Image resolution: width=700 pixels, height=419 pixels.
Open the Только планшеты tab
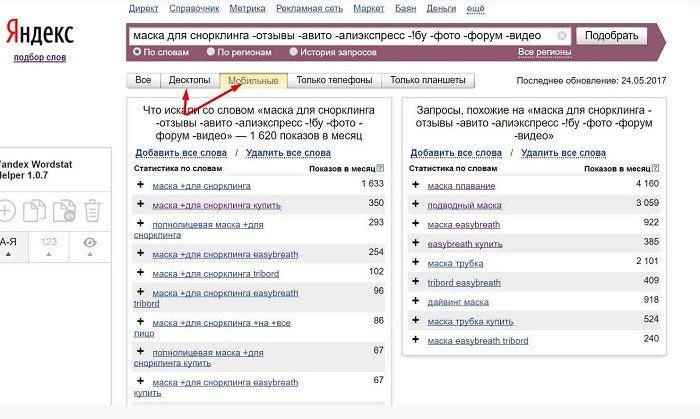428,80
